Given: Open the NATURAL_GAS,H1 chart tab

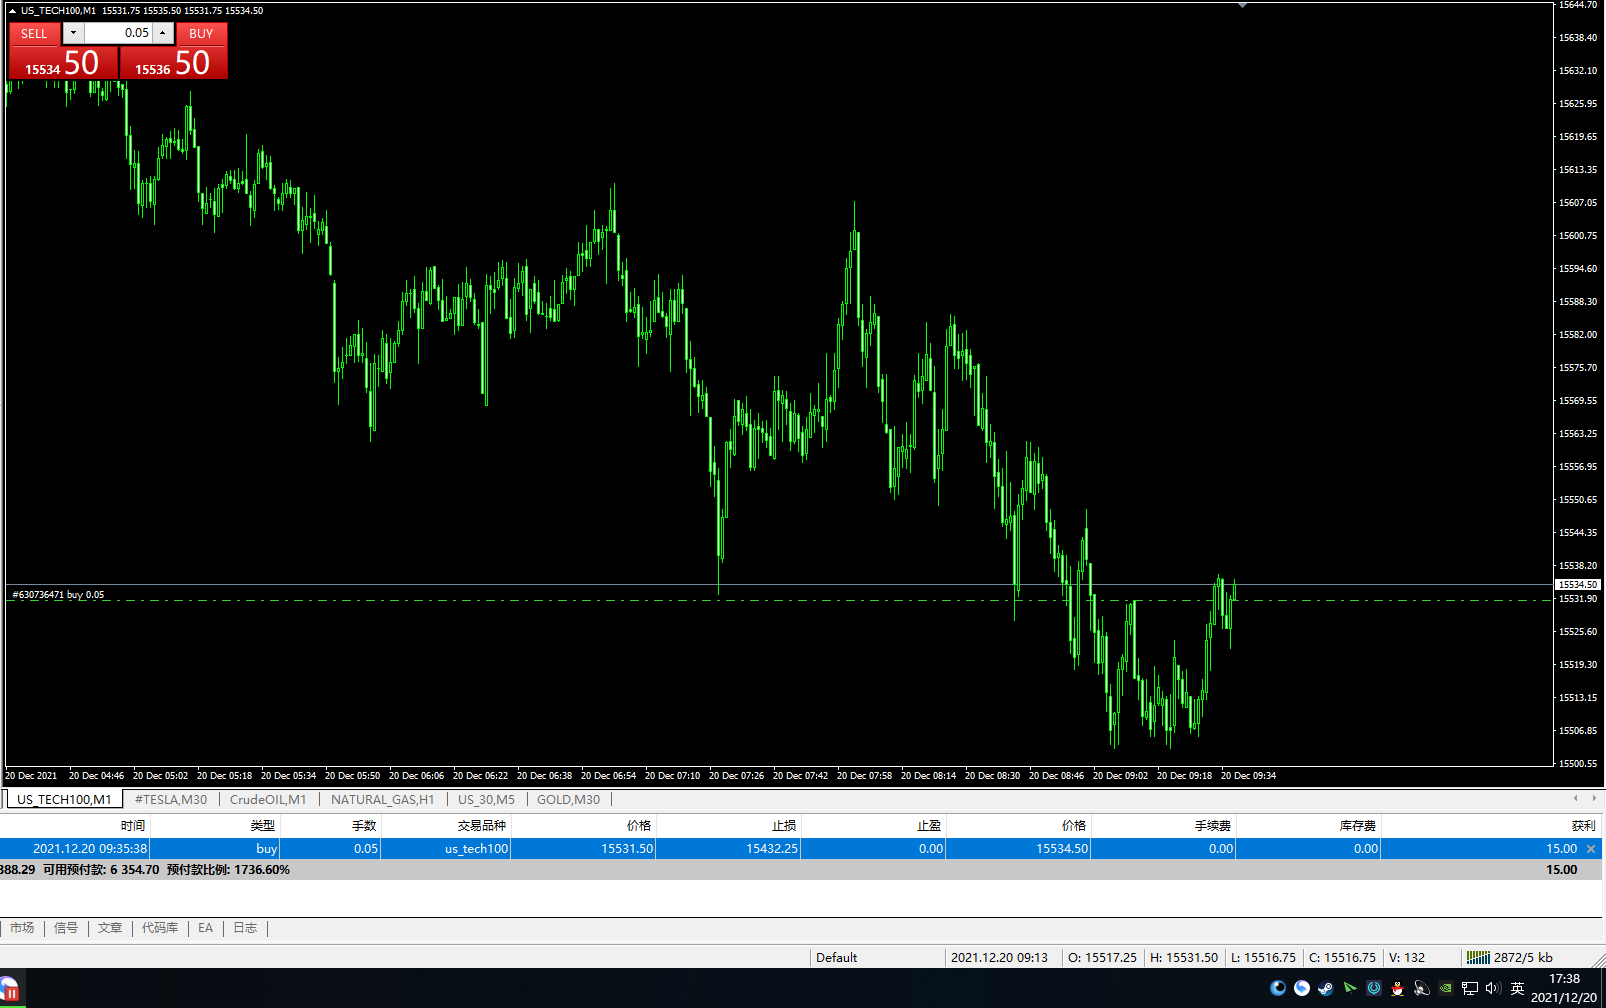Looking at the screenshot, I should pos(383,799).
